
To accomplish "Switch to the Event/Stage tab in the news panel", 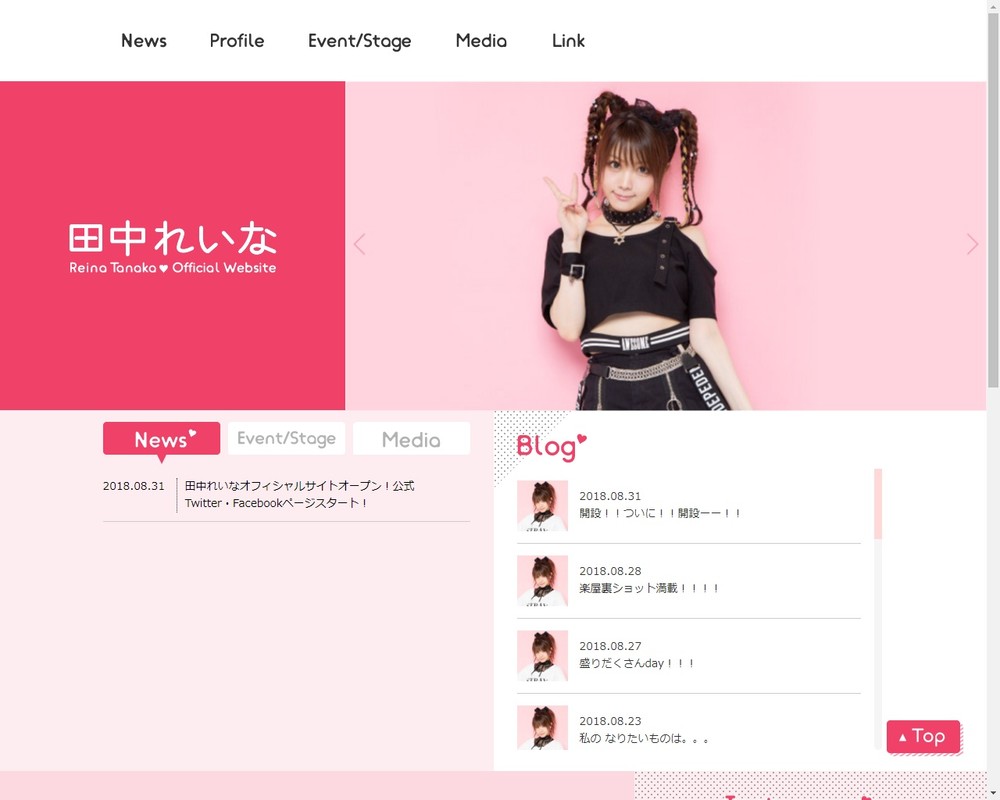I will (x=286, y=438).
